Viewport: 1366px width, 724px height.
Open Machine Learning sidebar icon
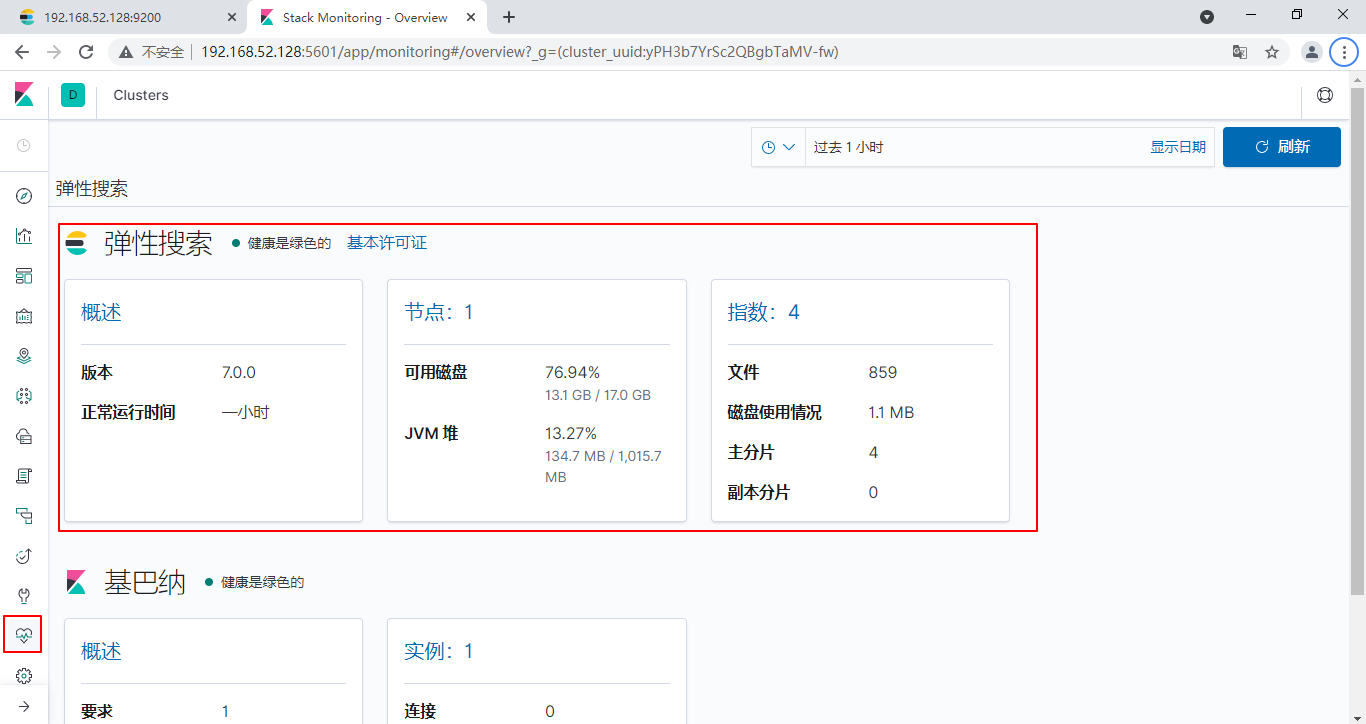click(x=24, y=396)
